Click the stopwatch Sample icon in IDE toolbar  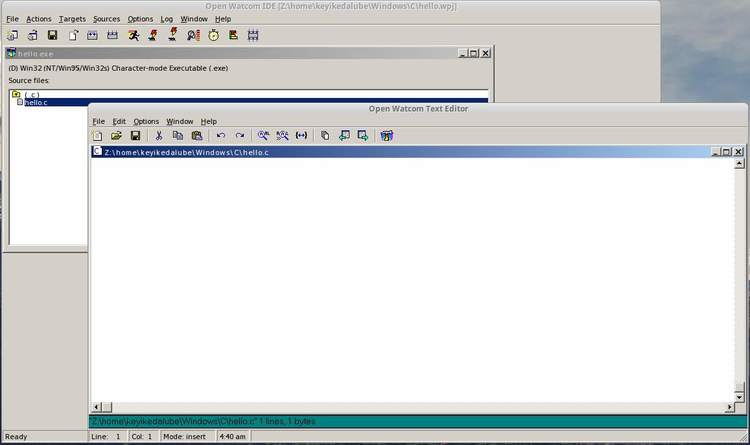[x=213, y=35]
